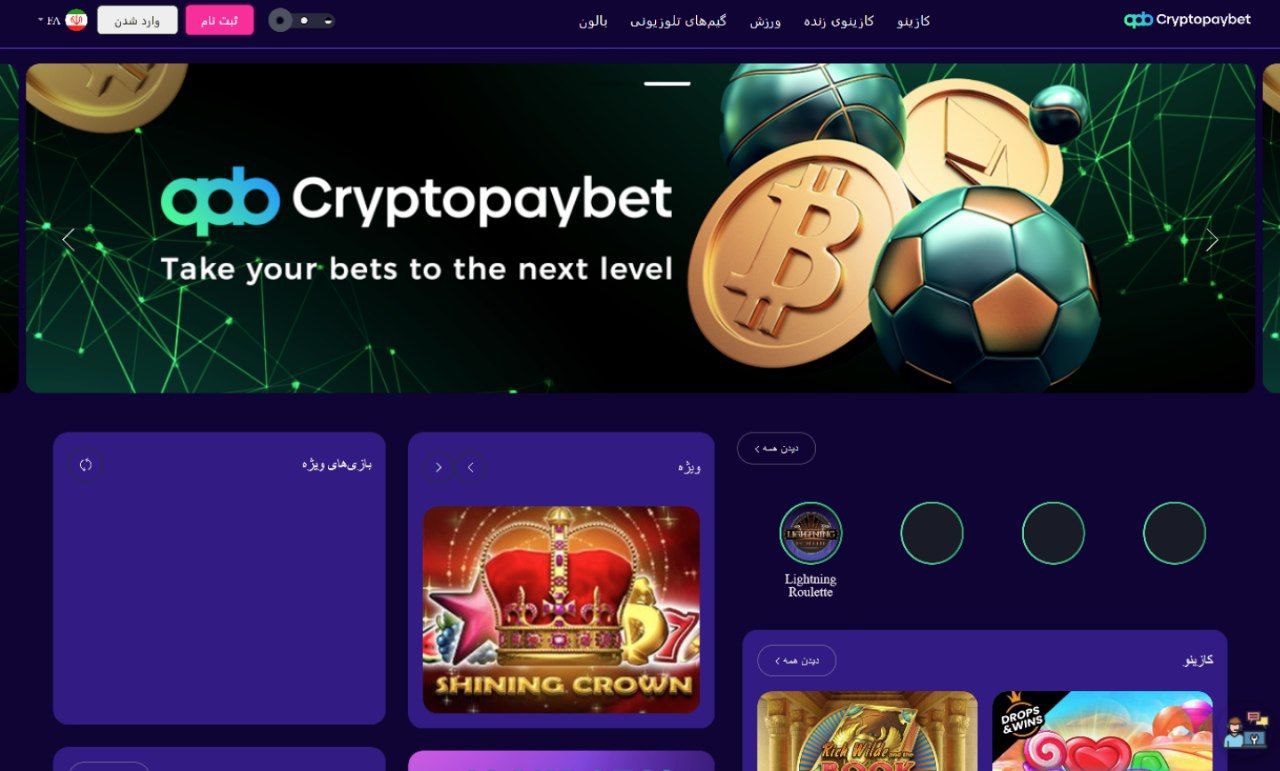Open the Shining Crown game thumbnail
The height and width of the screenshot is (771, 1280).
point(561,609)
